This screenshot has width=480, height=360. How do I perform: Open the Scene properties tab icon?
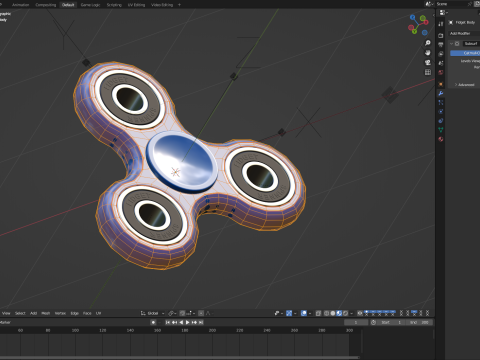441,63
